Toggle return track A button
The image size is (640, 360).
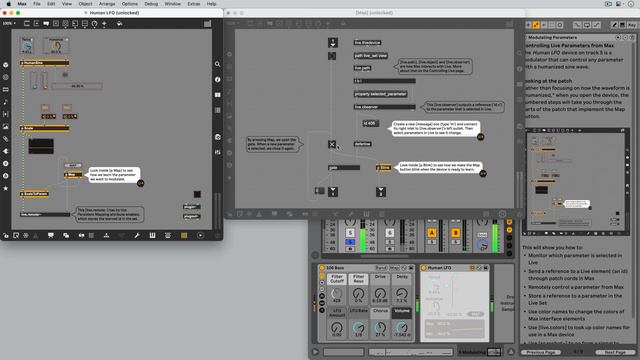(x=431, y=233)
